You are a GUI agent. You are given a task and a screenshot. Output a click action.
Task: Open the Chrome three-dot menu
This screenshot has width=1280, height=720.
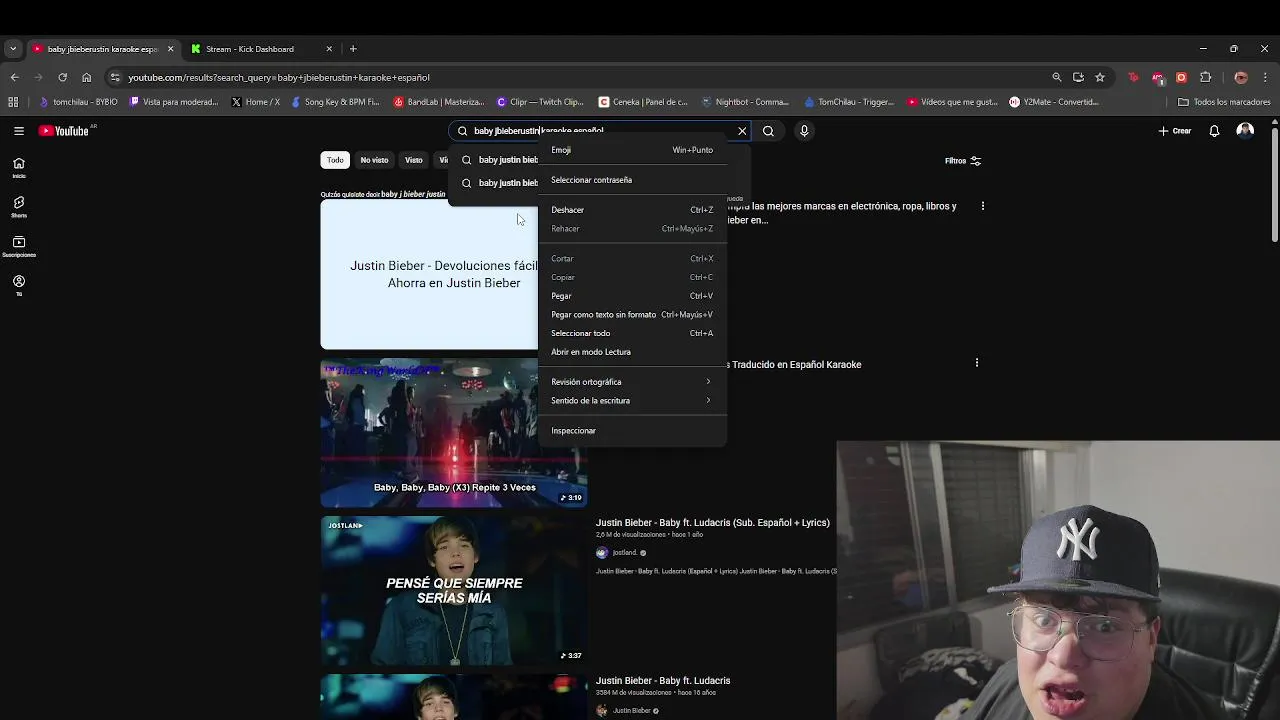coord(1265,77)
